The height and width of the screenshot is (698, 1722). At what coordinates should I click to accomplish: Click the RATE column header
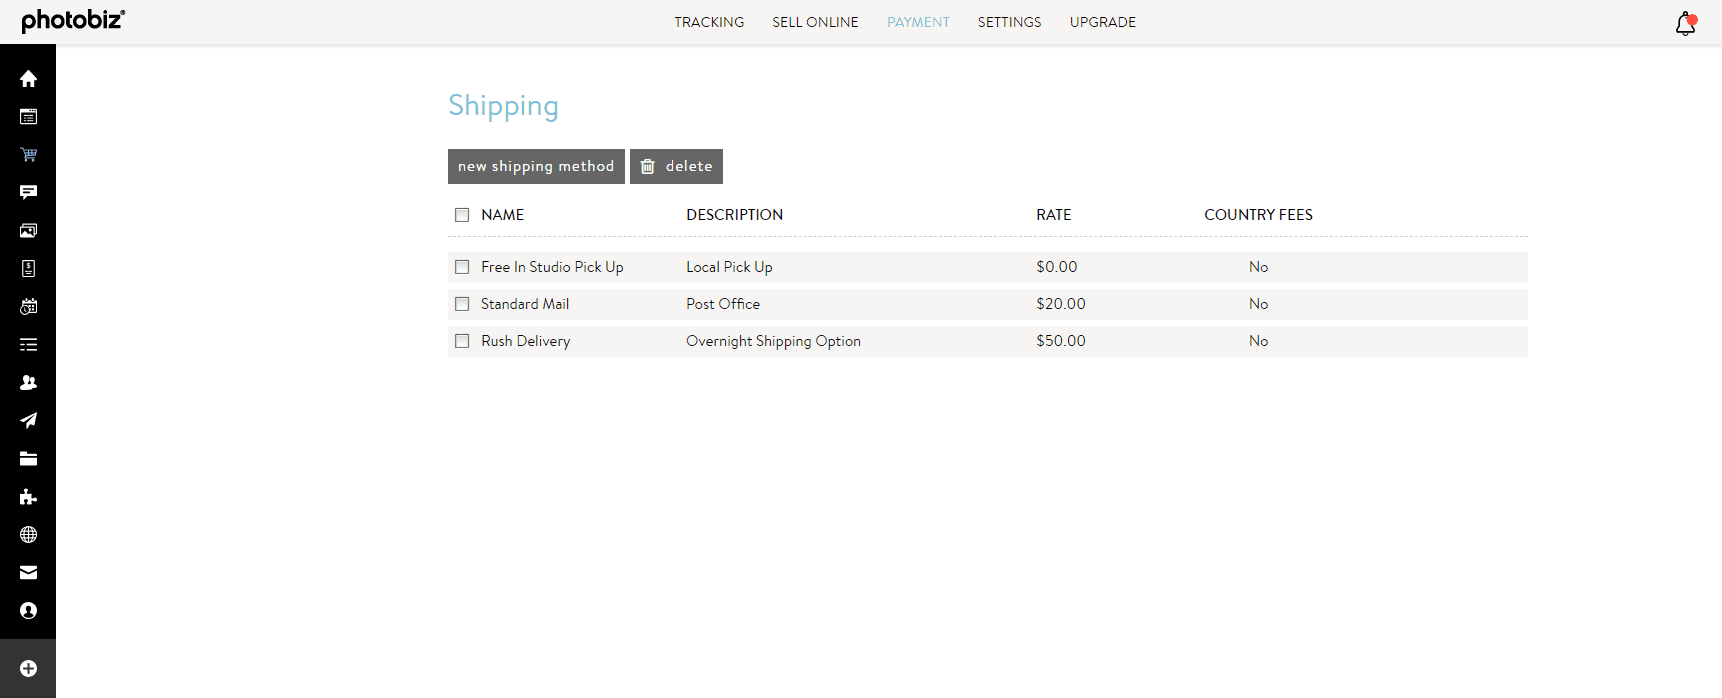point(1054,215)
